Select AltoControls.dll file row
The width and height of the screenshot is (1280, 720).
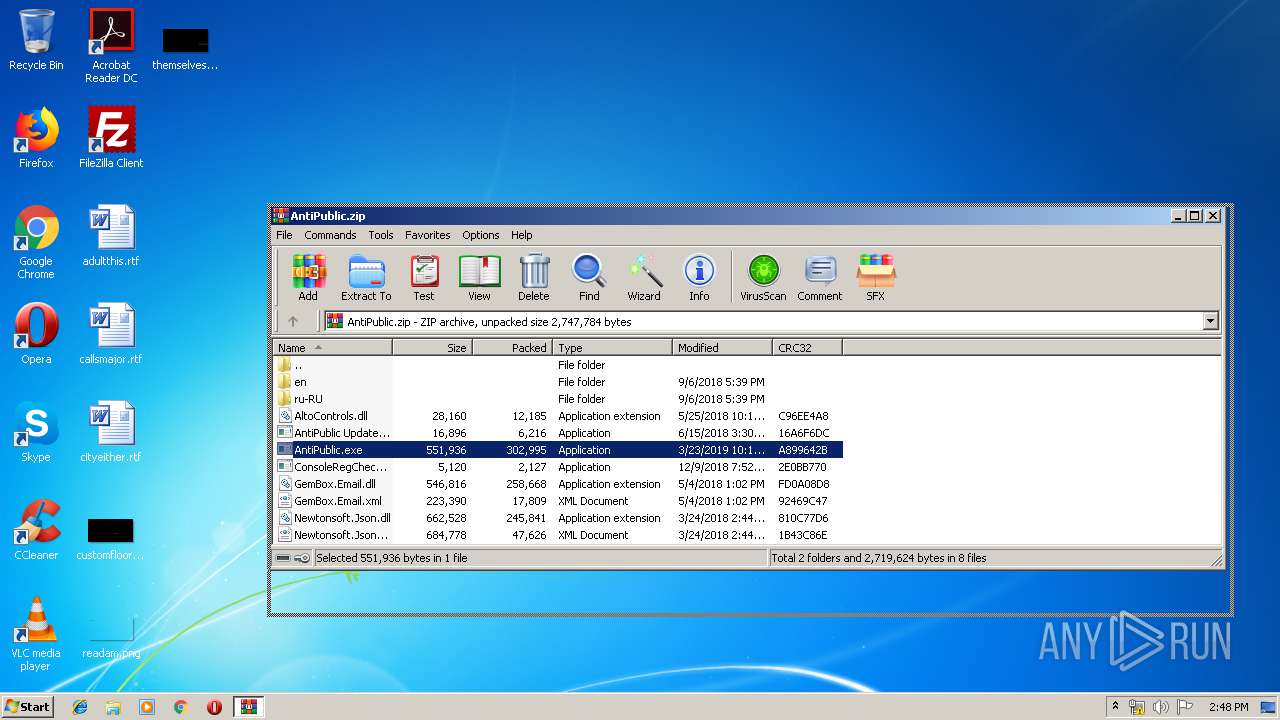pyautogui.click(x=558, y=416)
